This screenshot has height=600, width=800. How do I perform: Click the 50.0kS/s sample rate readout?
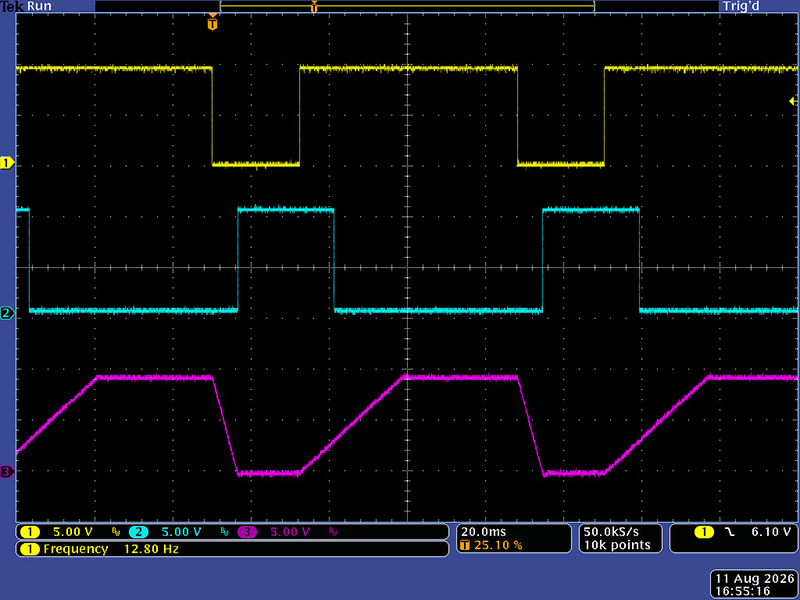(x=611, y=532)
